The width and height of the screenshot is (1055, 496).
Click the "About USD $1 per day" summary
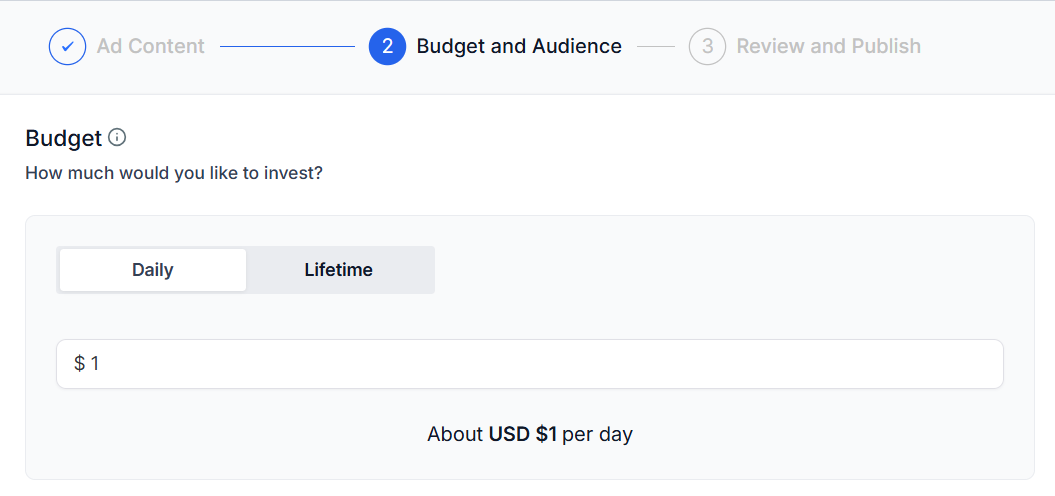[x=530, y=435]
